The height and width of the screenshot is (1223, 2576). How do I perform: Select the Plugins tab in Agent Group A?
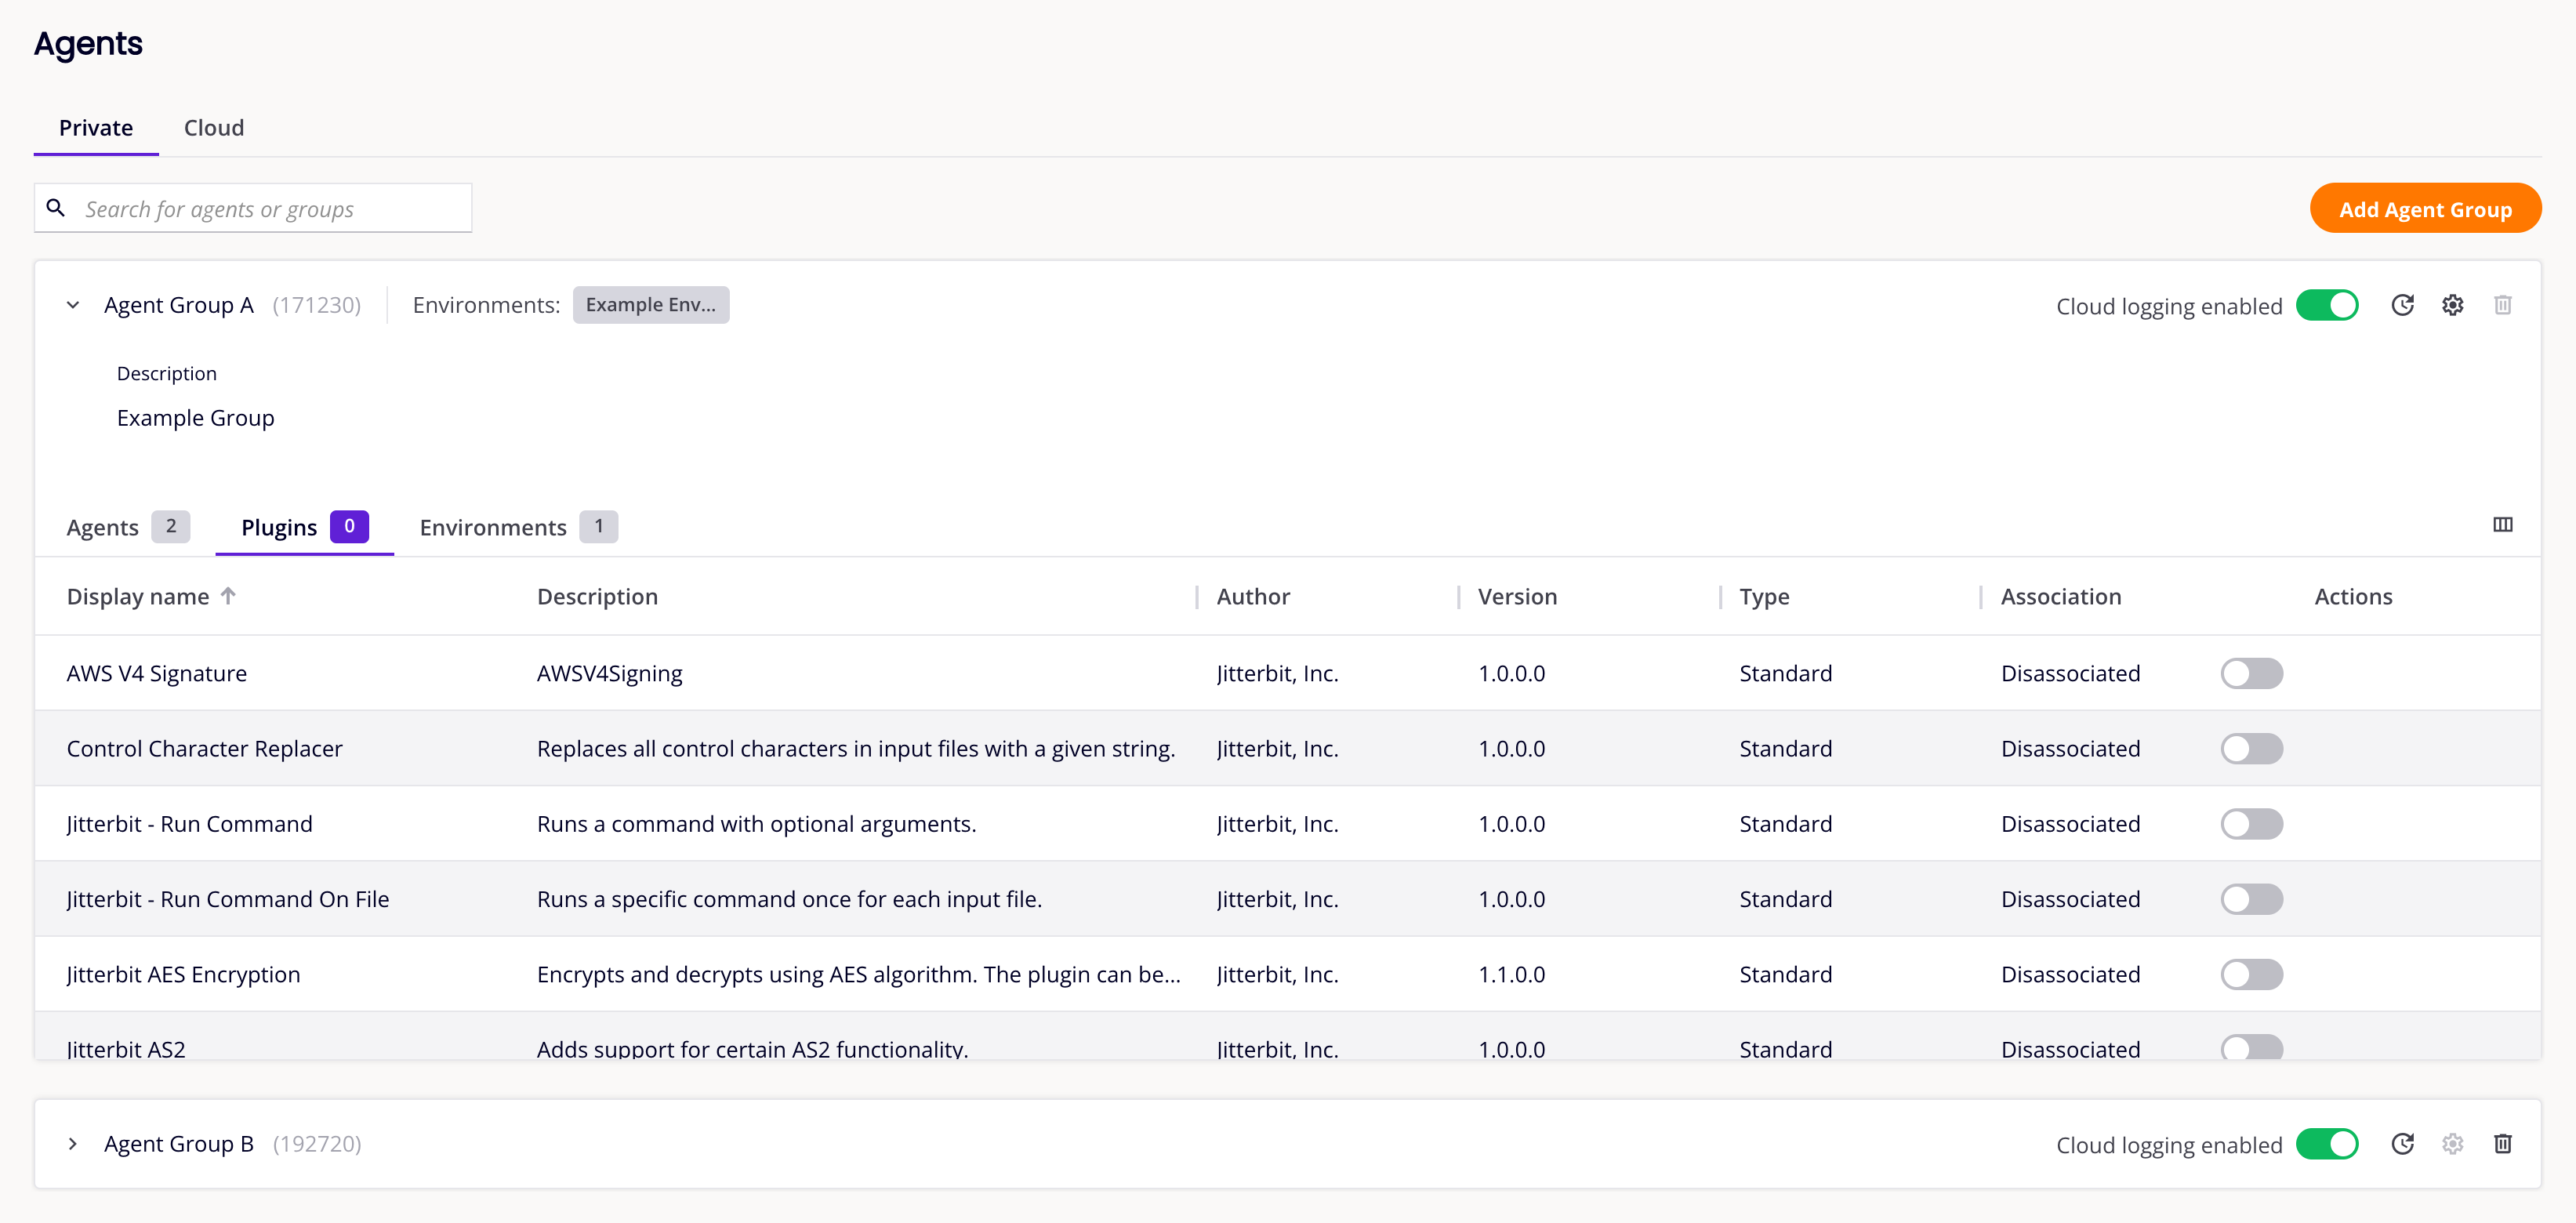coord(304,526)
